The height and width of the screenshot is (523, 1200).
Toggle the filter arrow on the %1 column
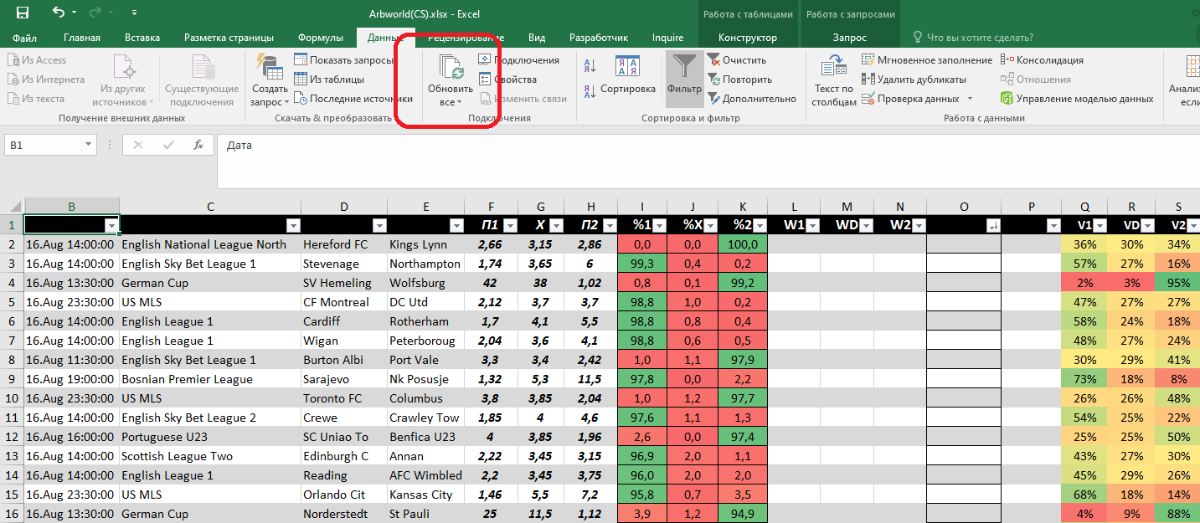[660, 225]
